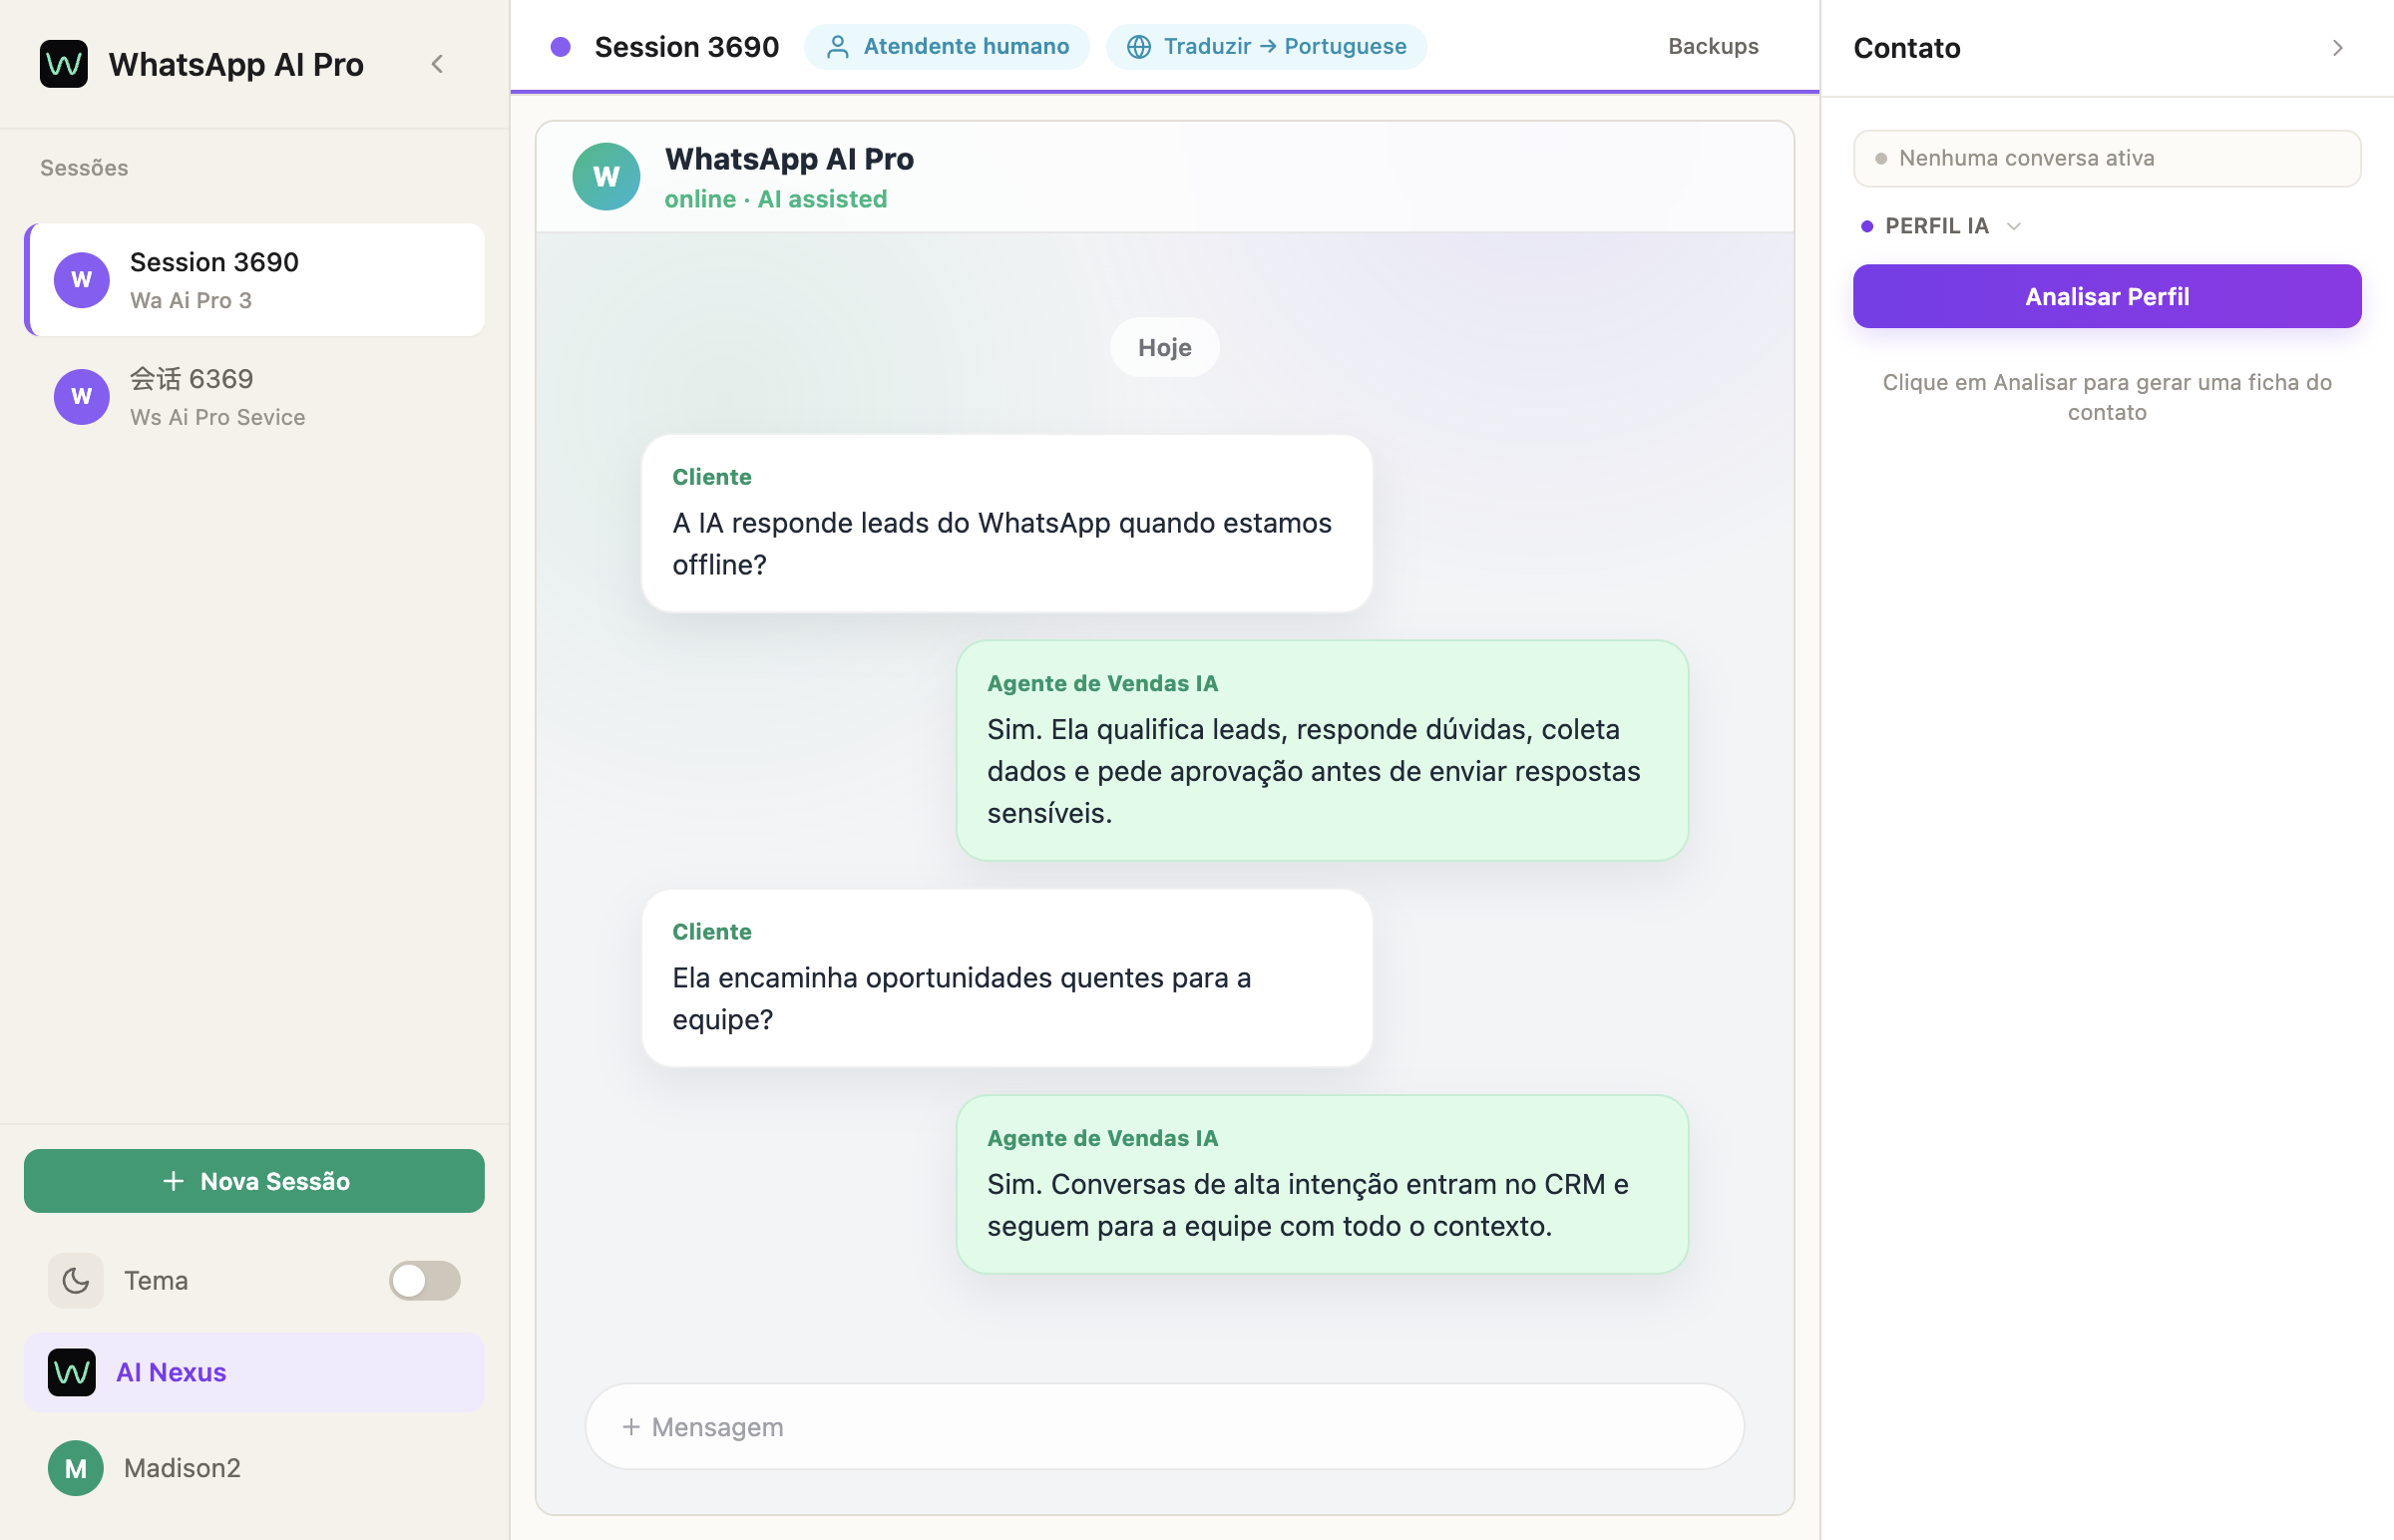Switch to Atendente humano mode
Viewport: 2394px width, 1540px height.
click(947, 47)
